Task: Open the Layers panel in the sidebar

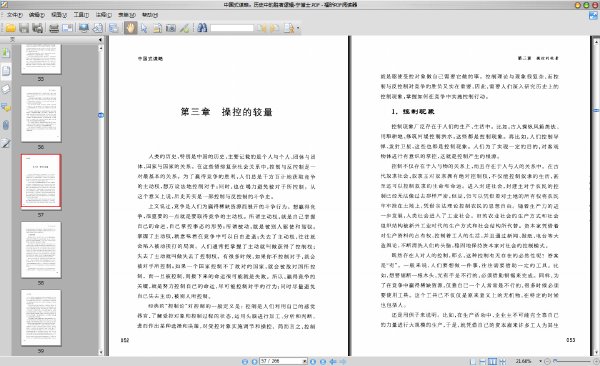Action: tap(5, 89)
